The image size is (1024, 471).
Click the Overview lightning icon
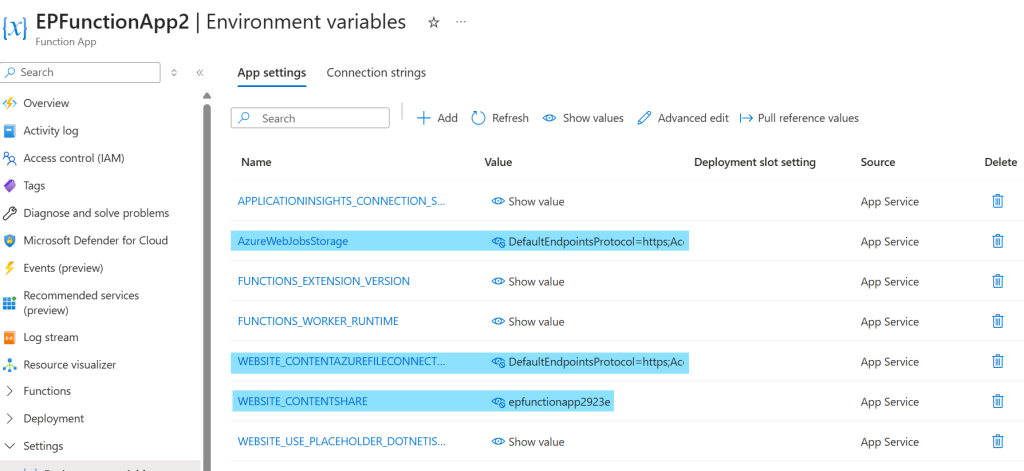10,103
